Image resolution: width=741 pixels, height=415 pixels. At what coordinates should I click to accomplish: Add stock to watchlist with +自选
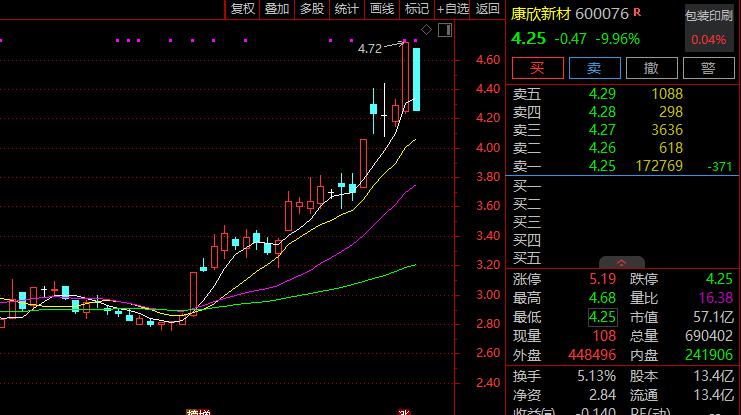click(452, 9)
